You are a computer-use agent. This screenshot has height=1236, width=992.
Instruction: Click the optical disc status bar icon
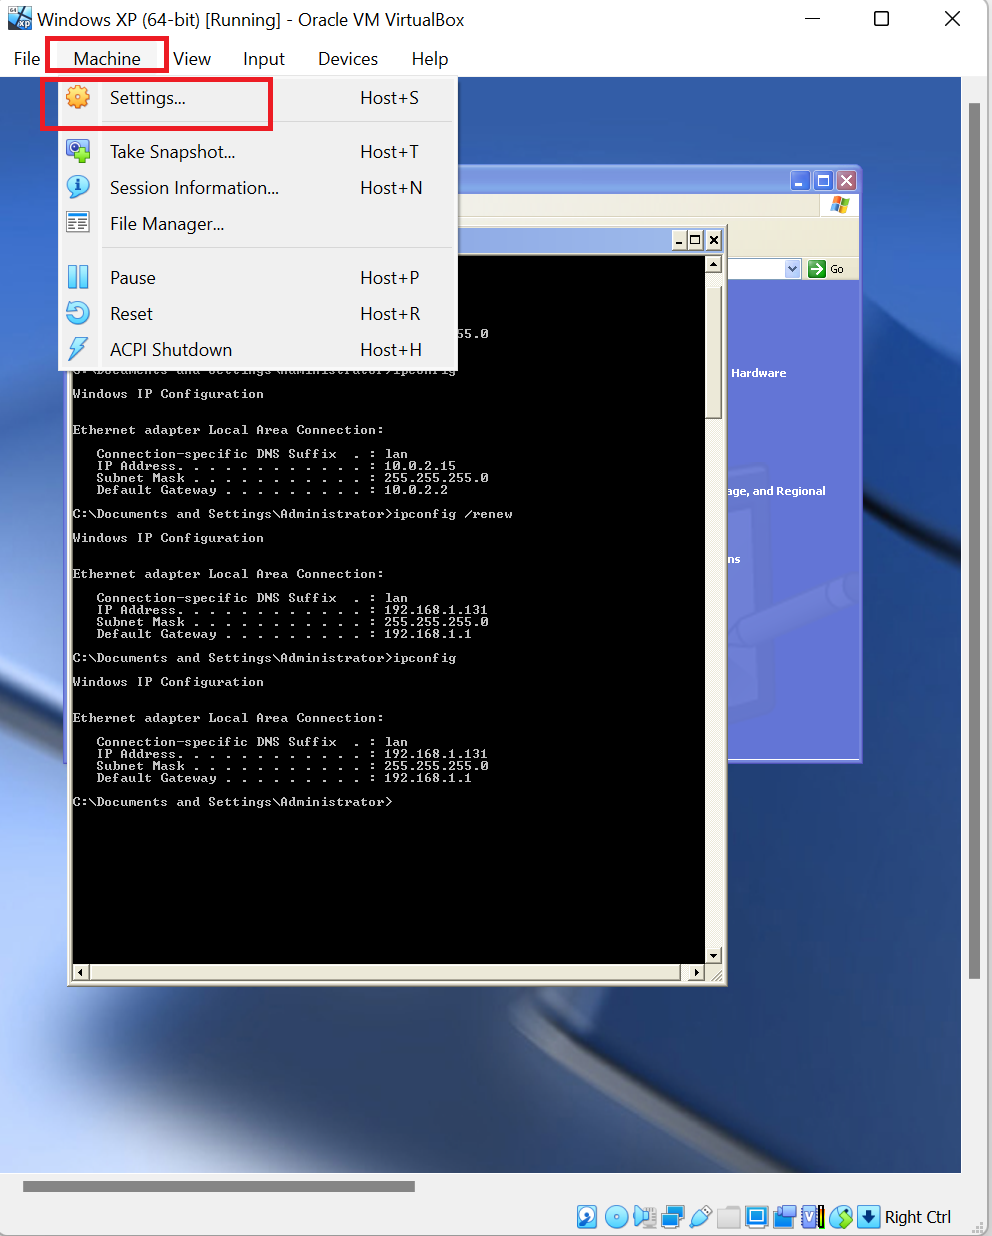point(616,1217)
